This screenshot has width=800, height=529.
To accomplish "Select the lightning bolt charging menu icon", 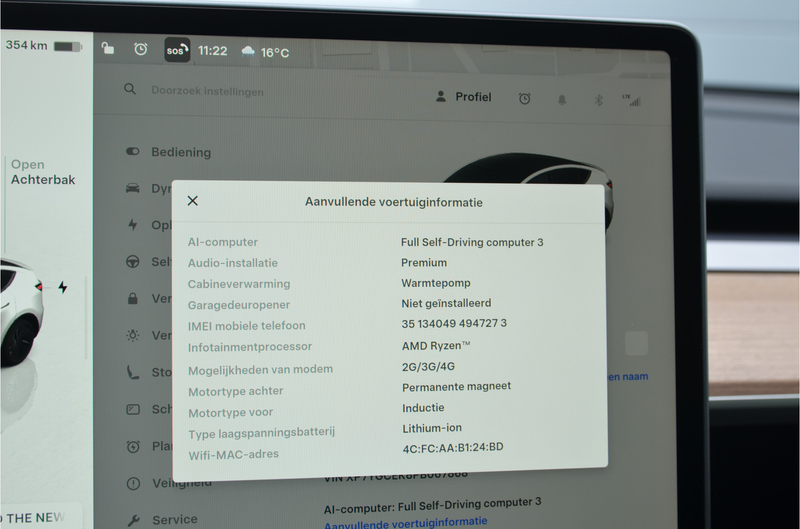I will pos(133,224).
